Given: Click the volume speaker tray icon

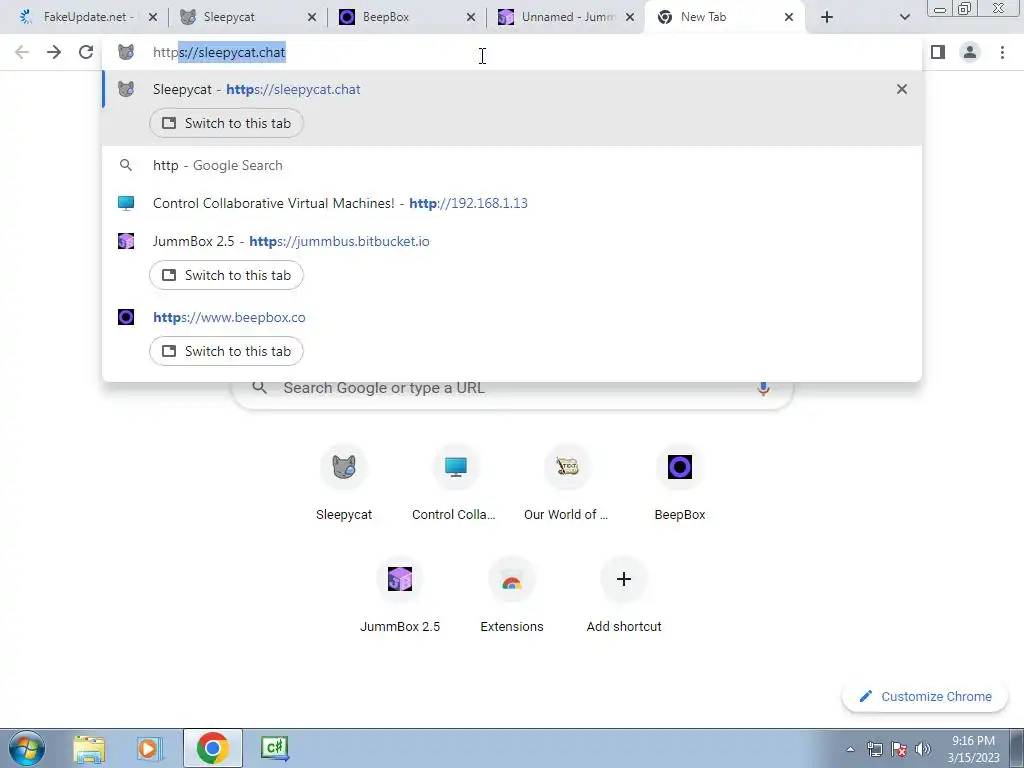Looking at the screenshot, I should (923, 749).
